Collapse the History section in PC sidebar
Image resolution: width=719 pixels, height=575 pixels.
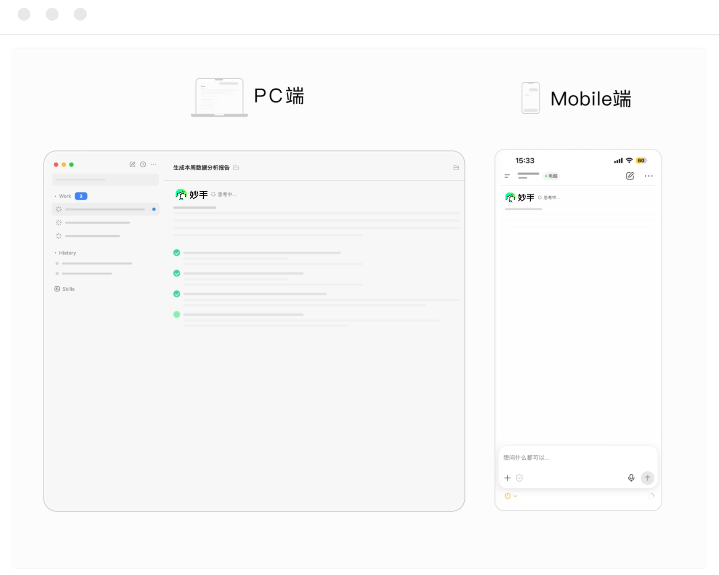point(55,253)
